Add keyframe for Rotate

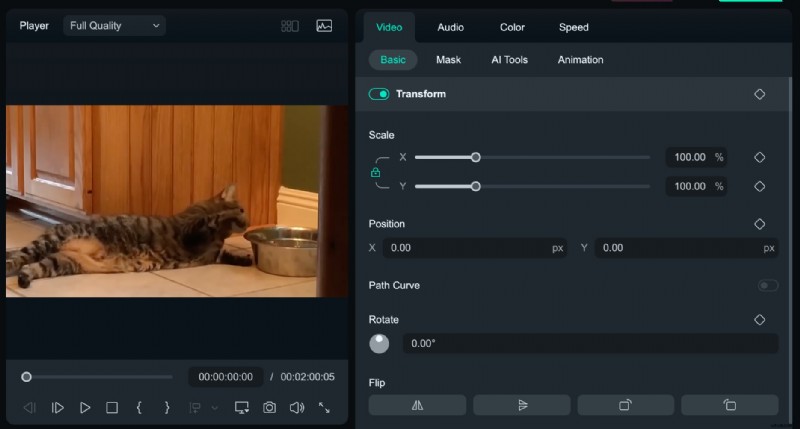(759, 319)
